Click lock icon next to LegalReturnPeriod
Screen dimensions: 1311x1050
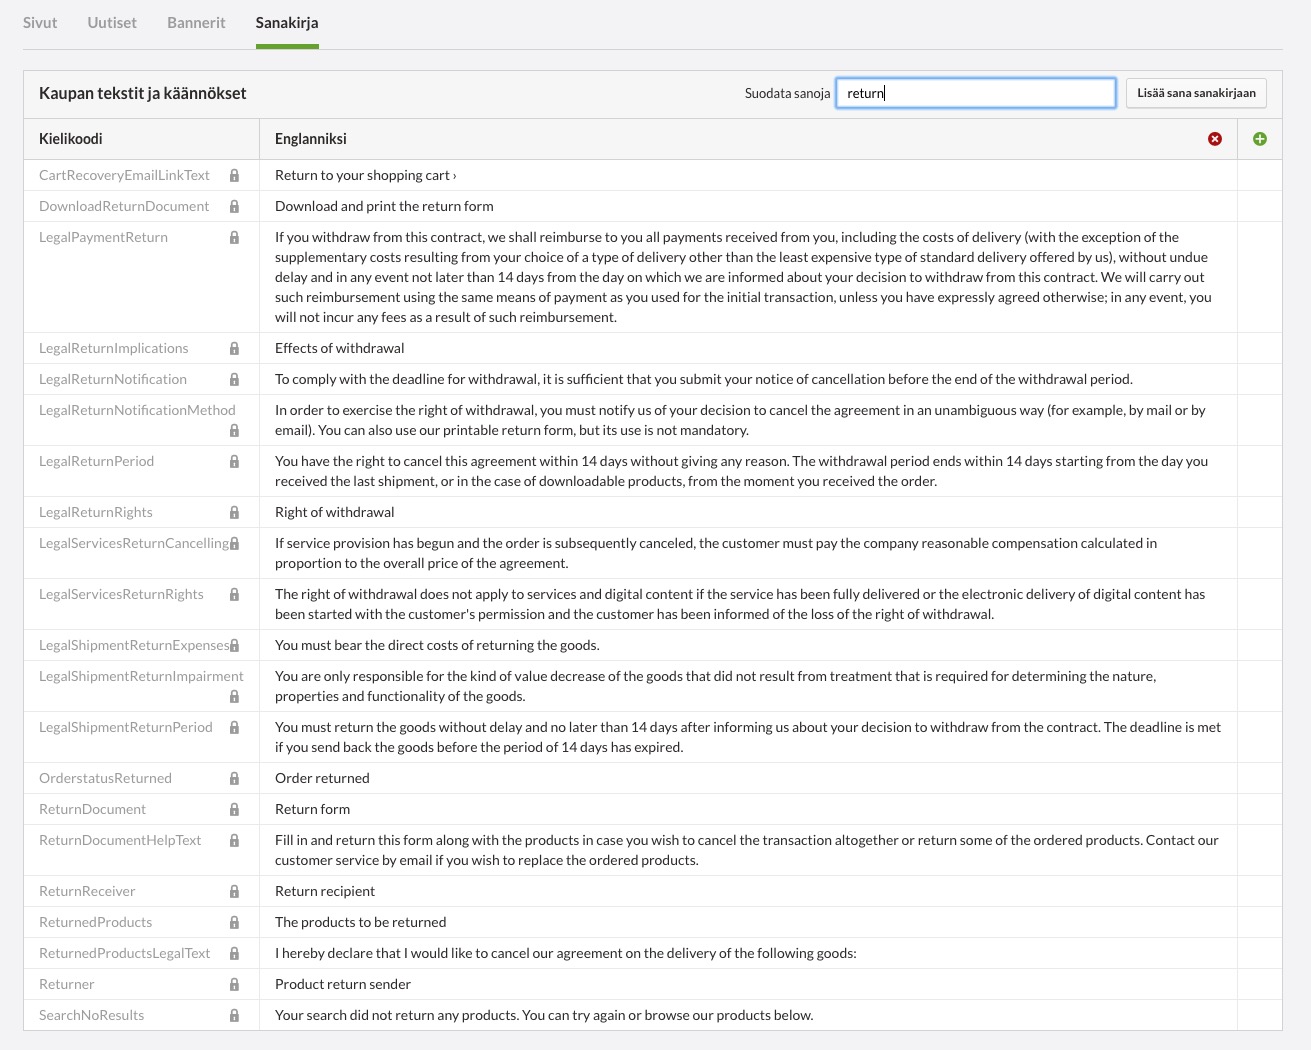point(234,461)
